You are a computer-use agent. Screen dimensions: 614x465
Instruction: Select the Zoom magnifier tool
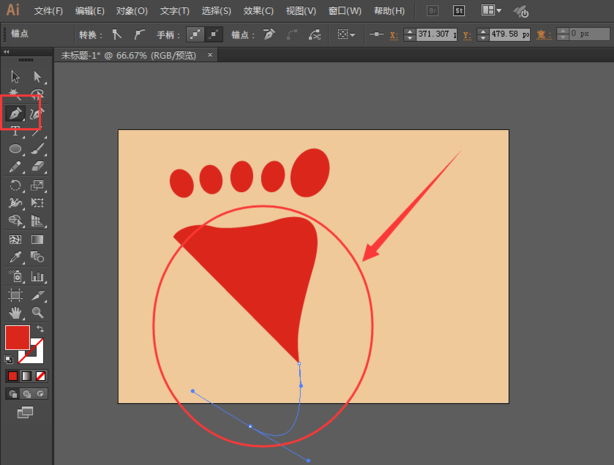pos(37,312)
